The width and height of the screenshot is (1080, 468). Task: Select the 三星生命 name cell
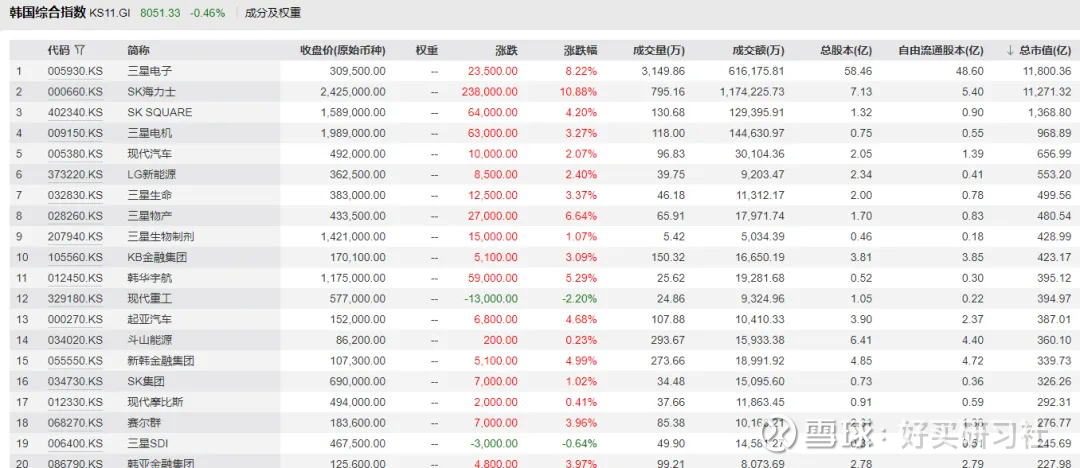(149, 195)
